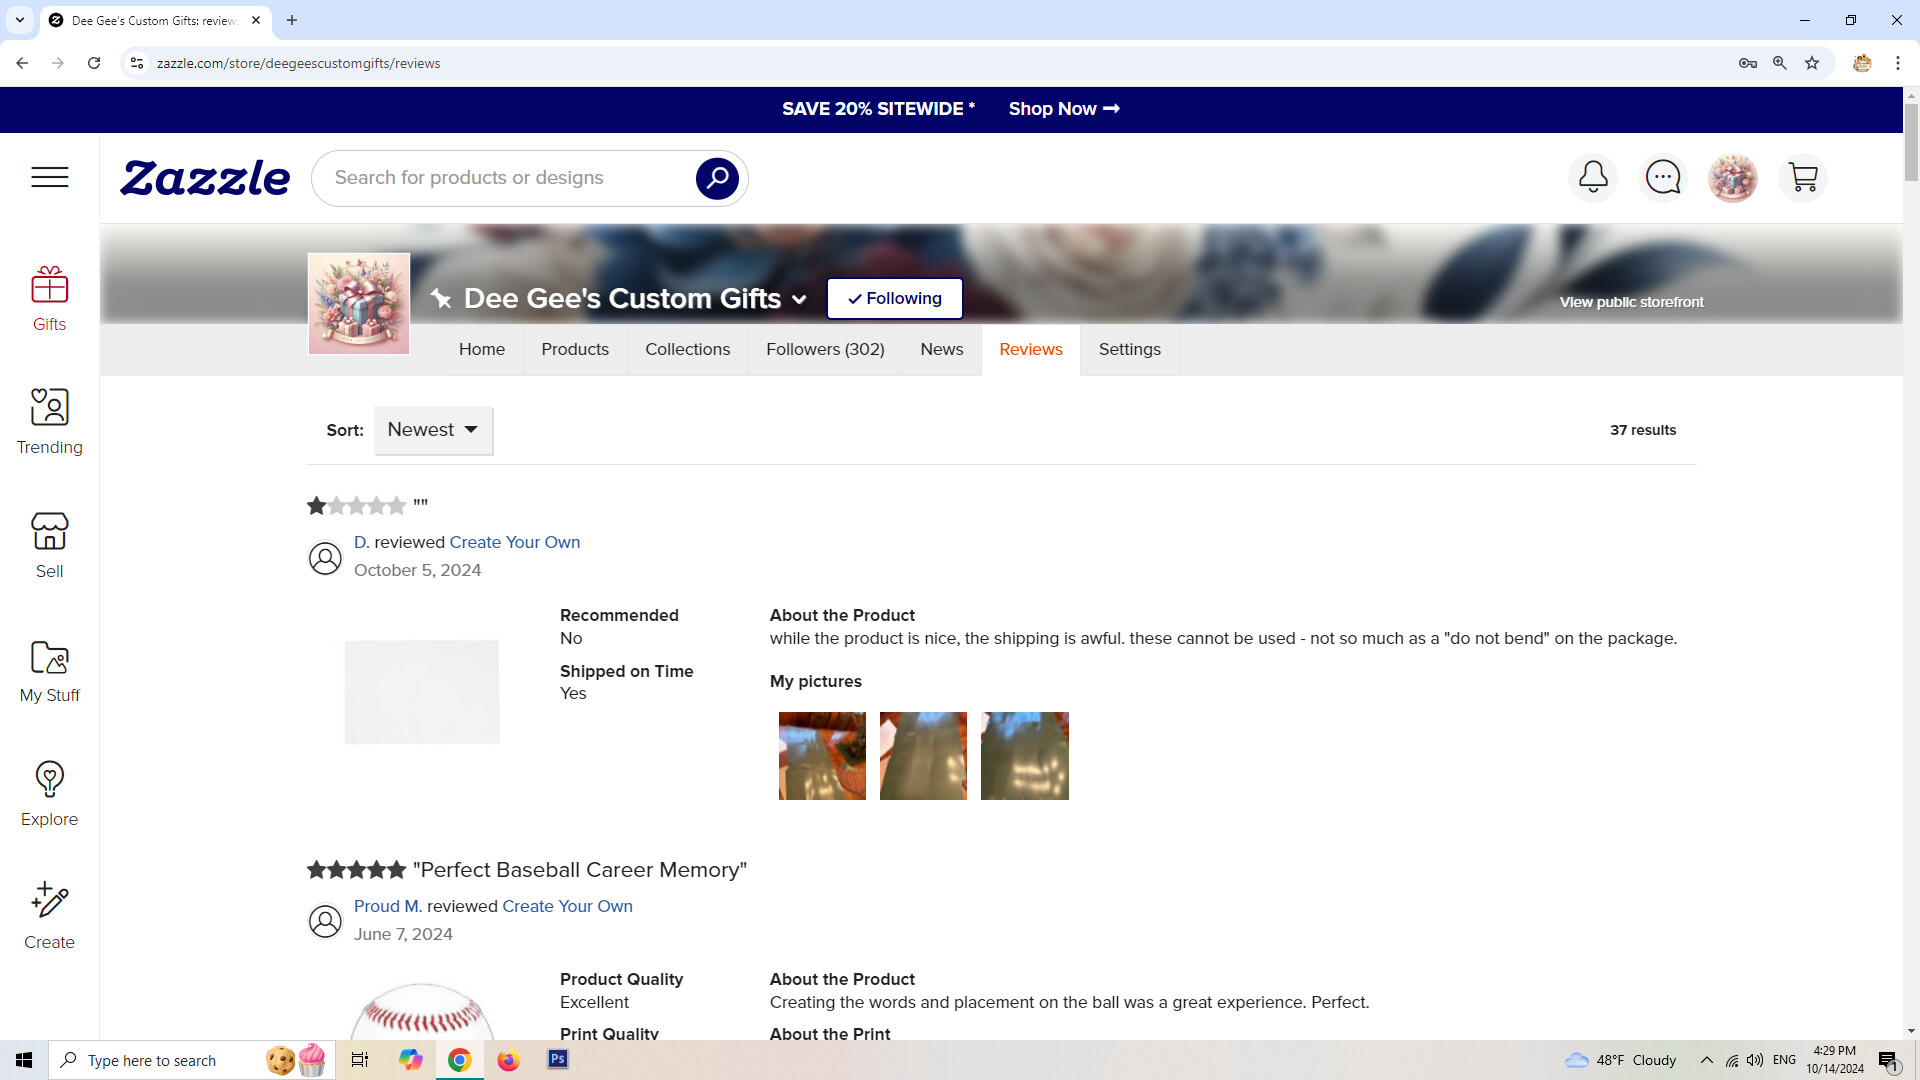Click the blank product thumbnail in D.'s review
The width and height of the screenshot is (1920, 1080).
click(422, 692)
